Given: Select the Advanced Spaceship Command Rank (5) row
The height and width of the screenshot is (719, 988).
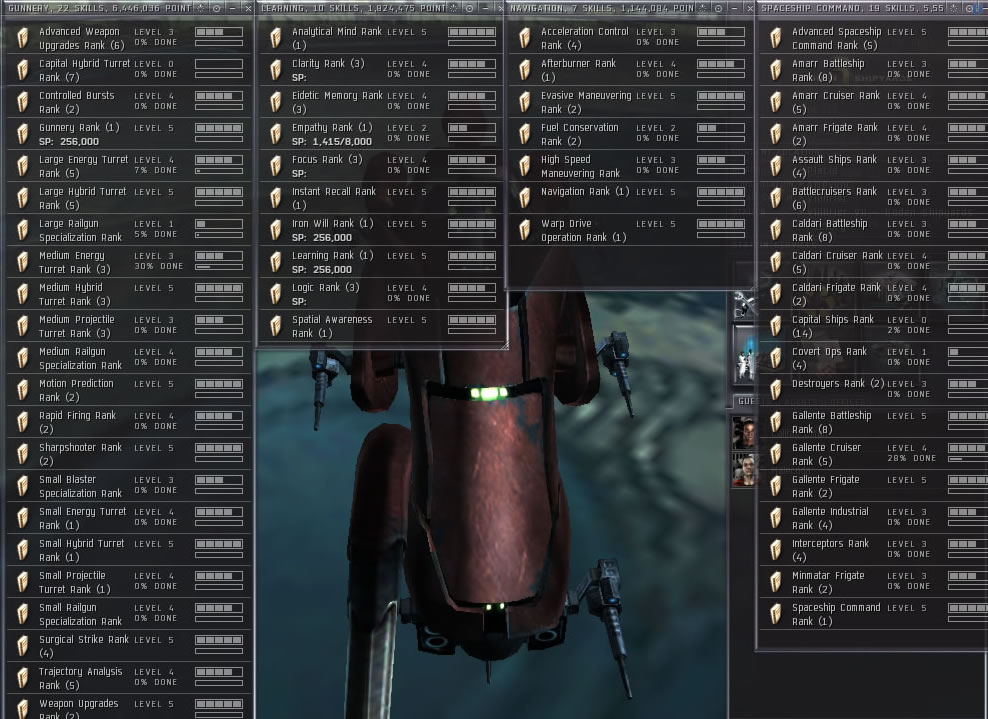Looking at the screenshot, I should click(873, 38).
